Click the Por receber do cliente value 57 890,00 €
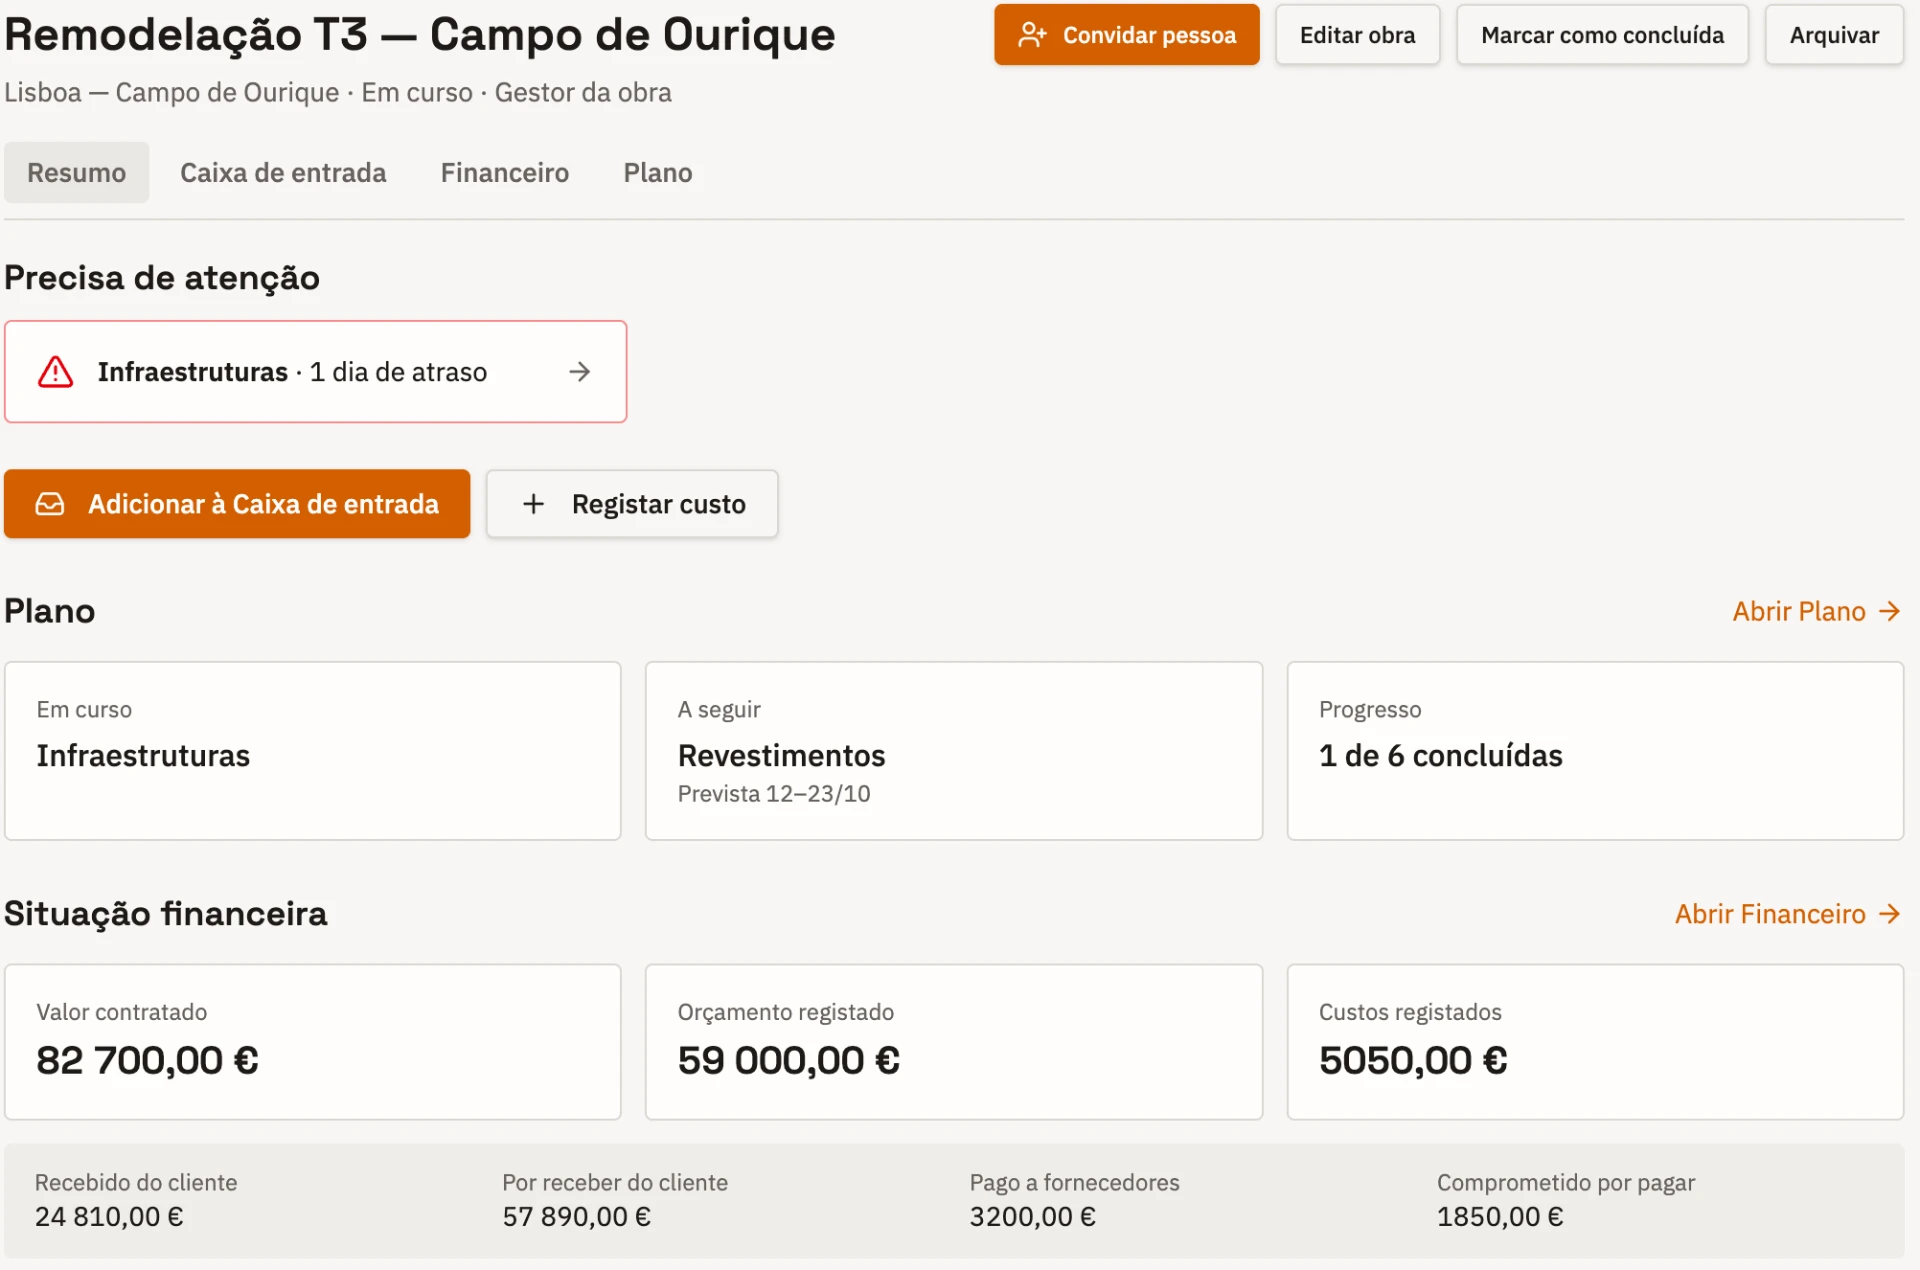1920x1270 pixels. (576, 1217)
